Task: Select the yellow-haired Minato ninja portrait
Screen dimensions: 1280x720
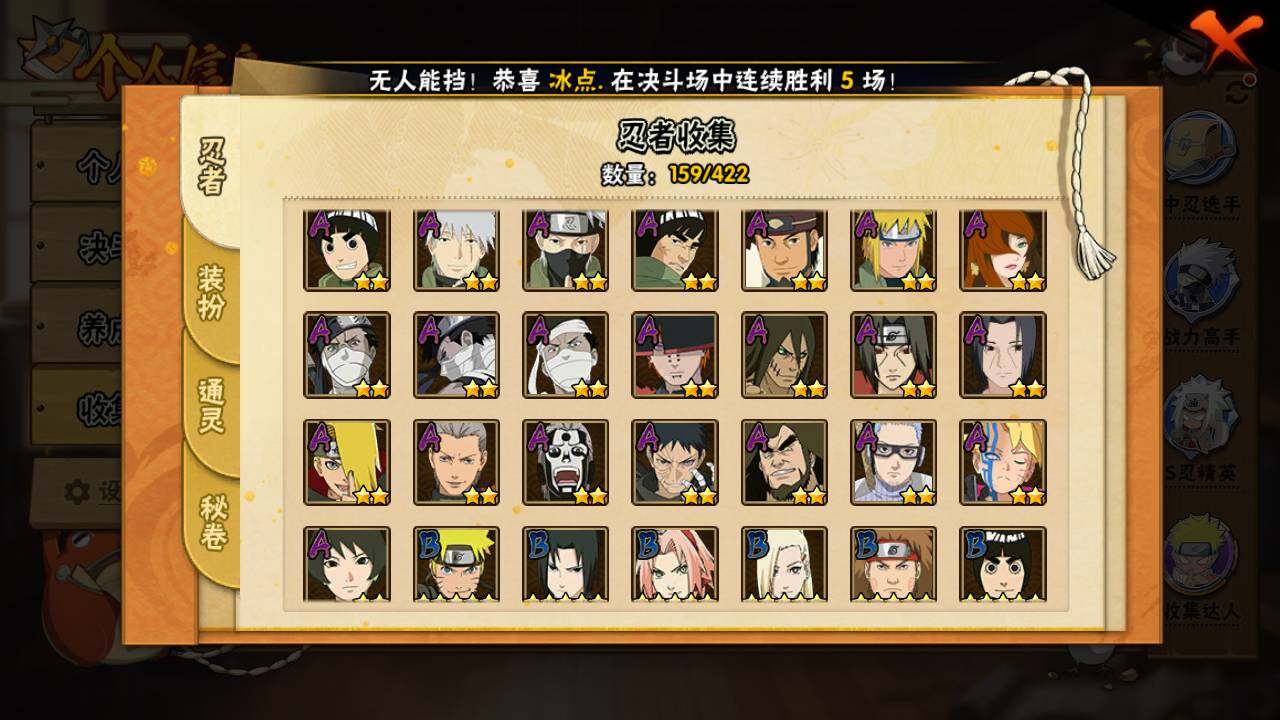Action: pyautogui.click(x=893, y=250)
